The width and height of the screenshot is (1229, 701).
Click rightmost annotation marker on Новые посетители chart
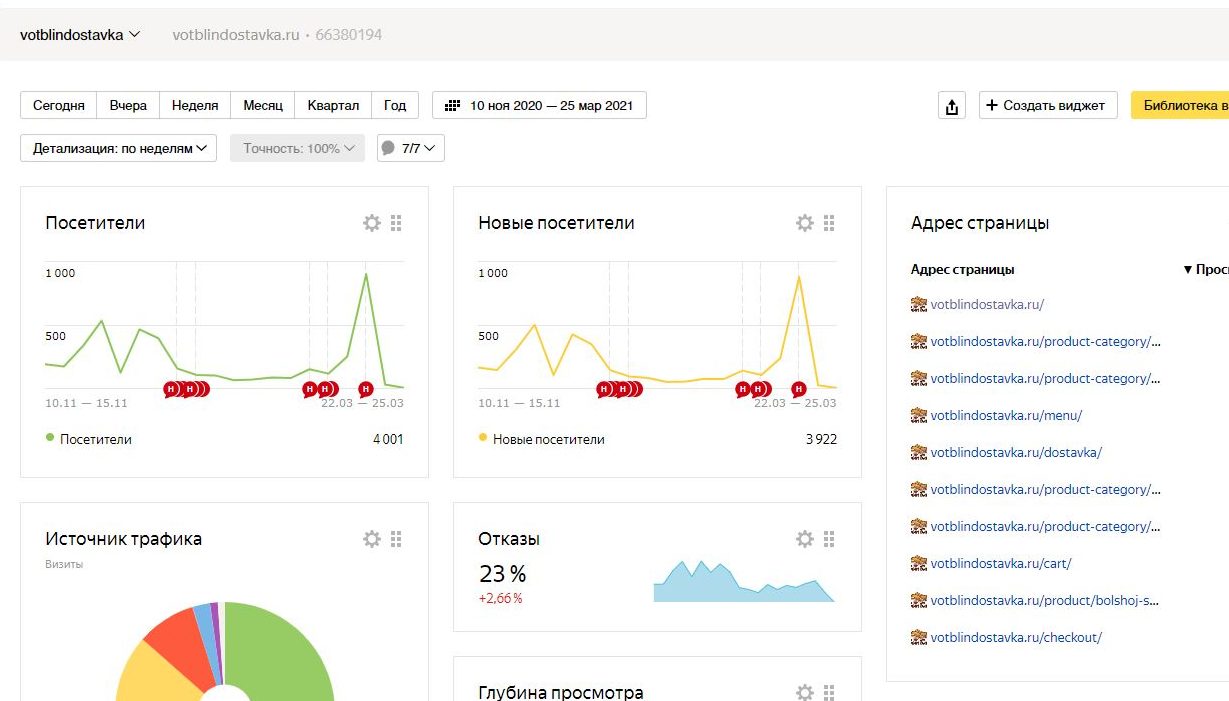[x=799, y=389]
